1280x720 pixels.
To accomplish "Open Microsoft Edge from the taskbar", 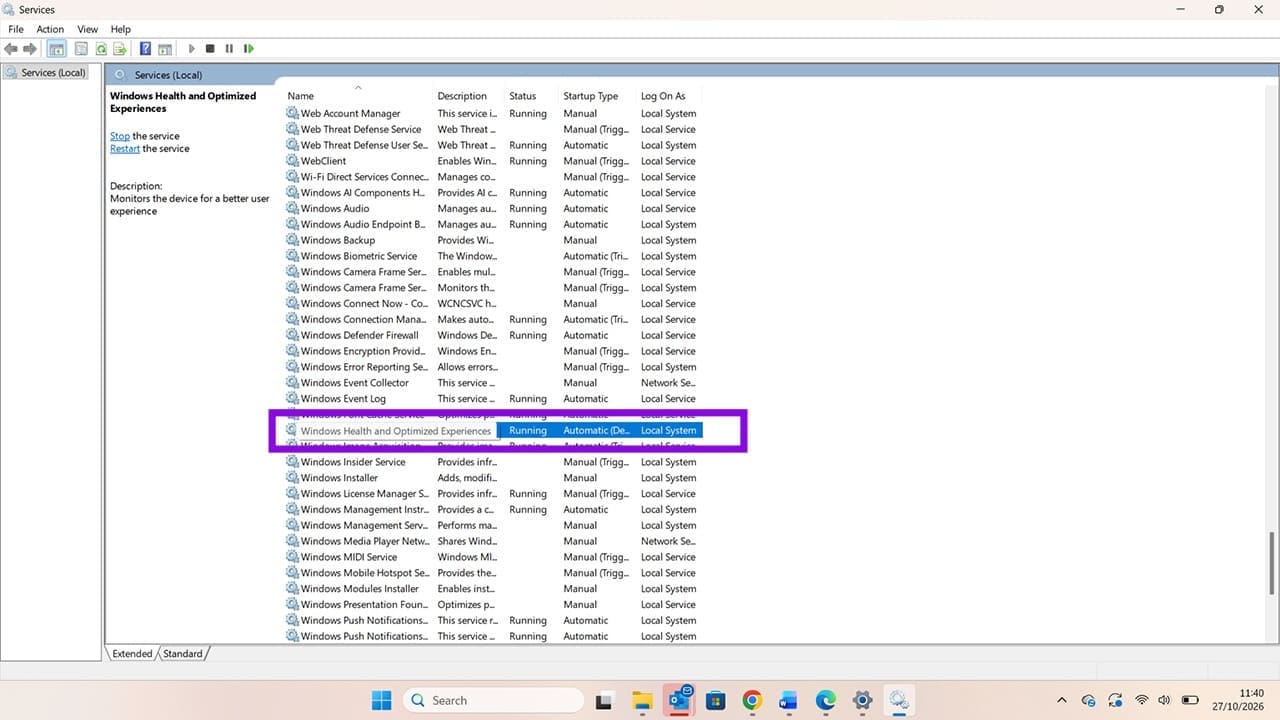I will [x=826, y=700].
